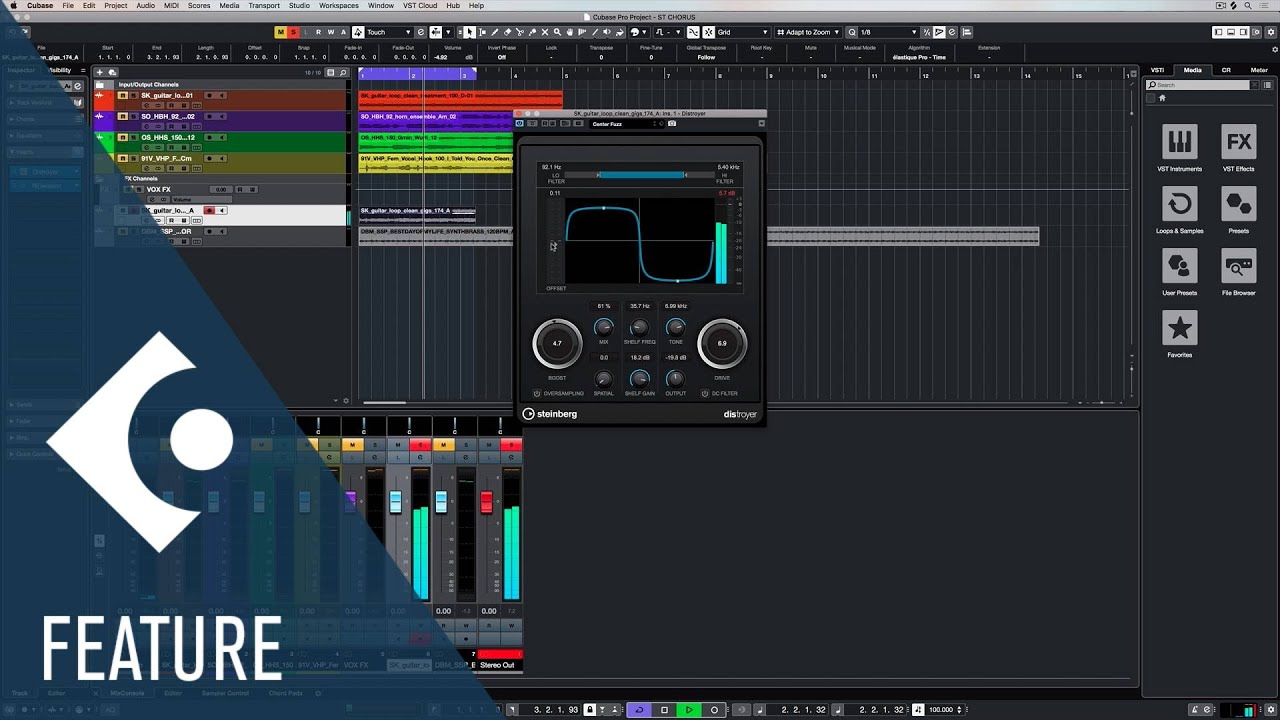This screenshot has height=720, width=1280.
Task: Click the Add Track plus button
Action: [100, 72]
